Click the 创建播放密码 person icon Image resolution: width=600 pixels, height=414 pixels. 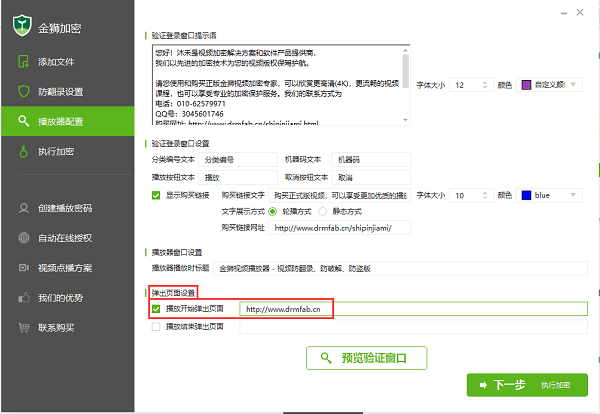(x=24, y=208)
